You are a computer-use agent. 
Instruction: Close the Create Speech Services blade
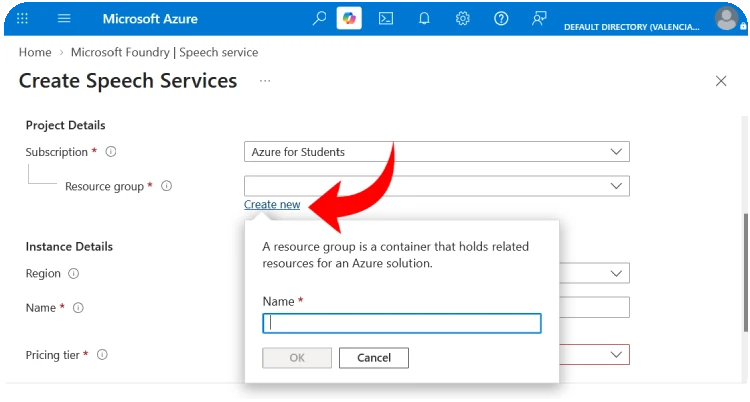pos(721,81)
